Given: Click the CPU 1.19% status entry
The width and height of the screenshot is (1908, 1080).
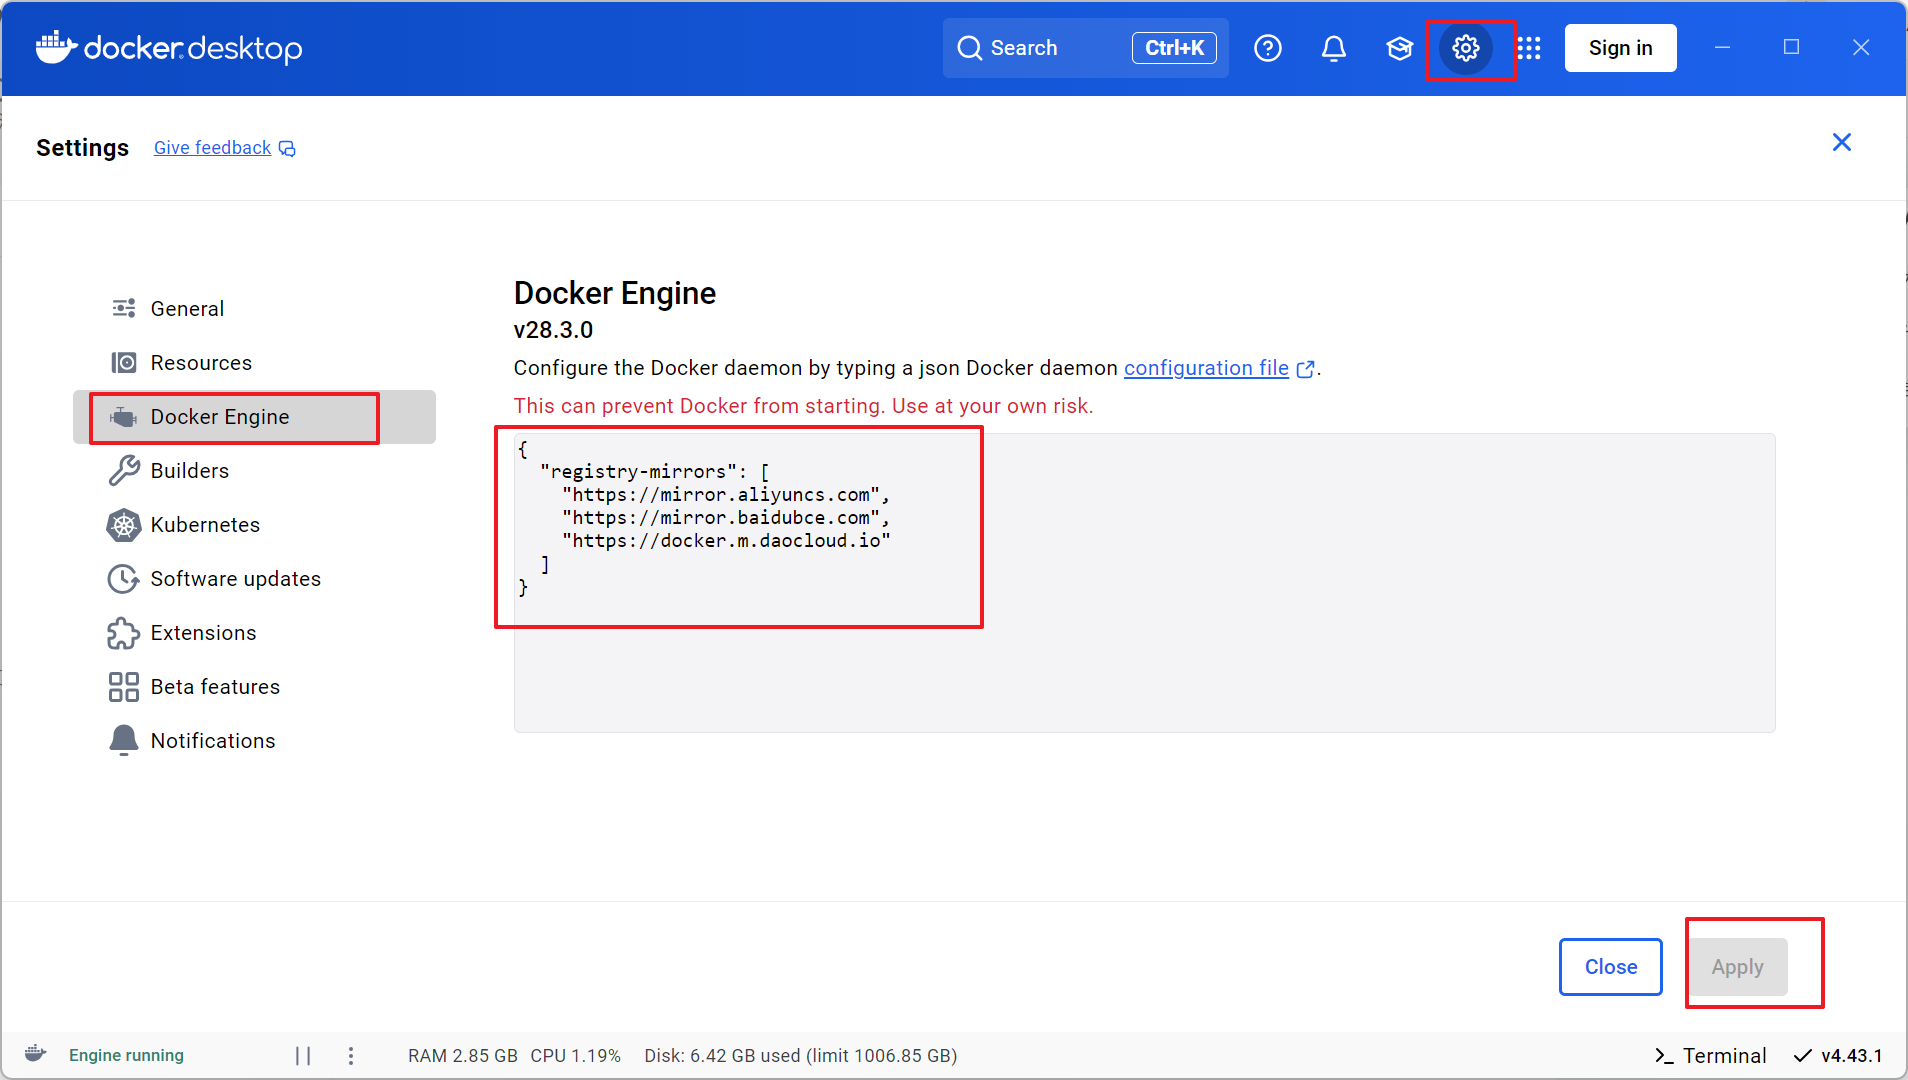Looking at the screenshot, I should pos(575,1056).
